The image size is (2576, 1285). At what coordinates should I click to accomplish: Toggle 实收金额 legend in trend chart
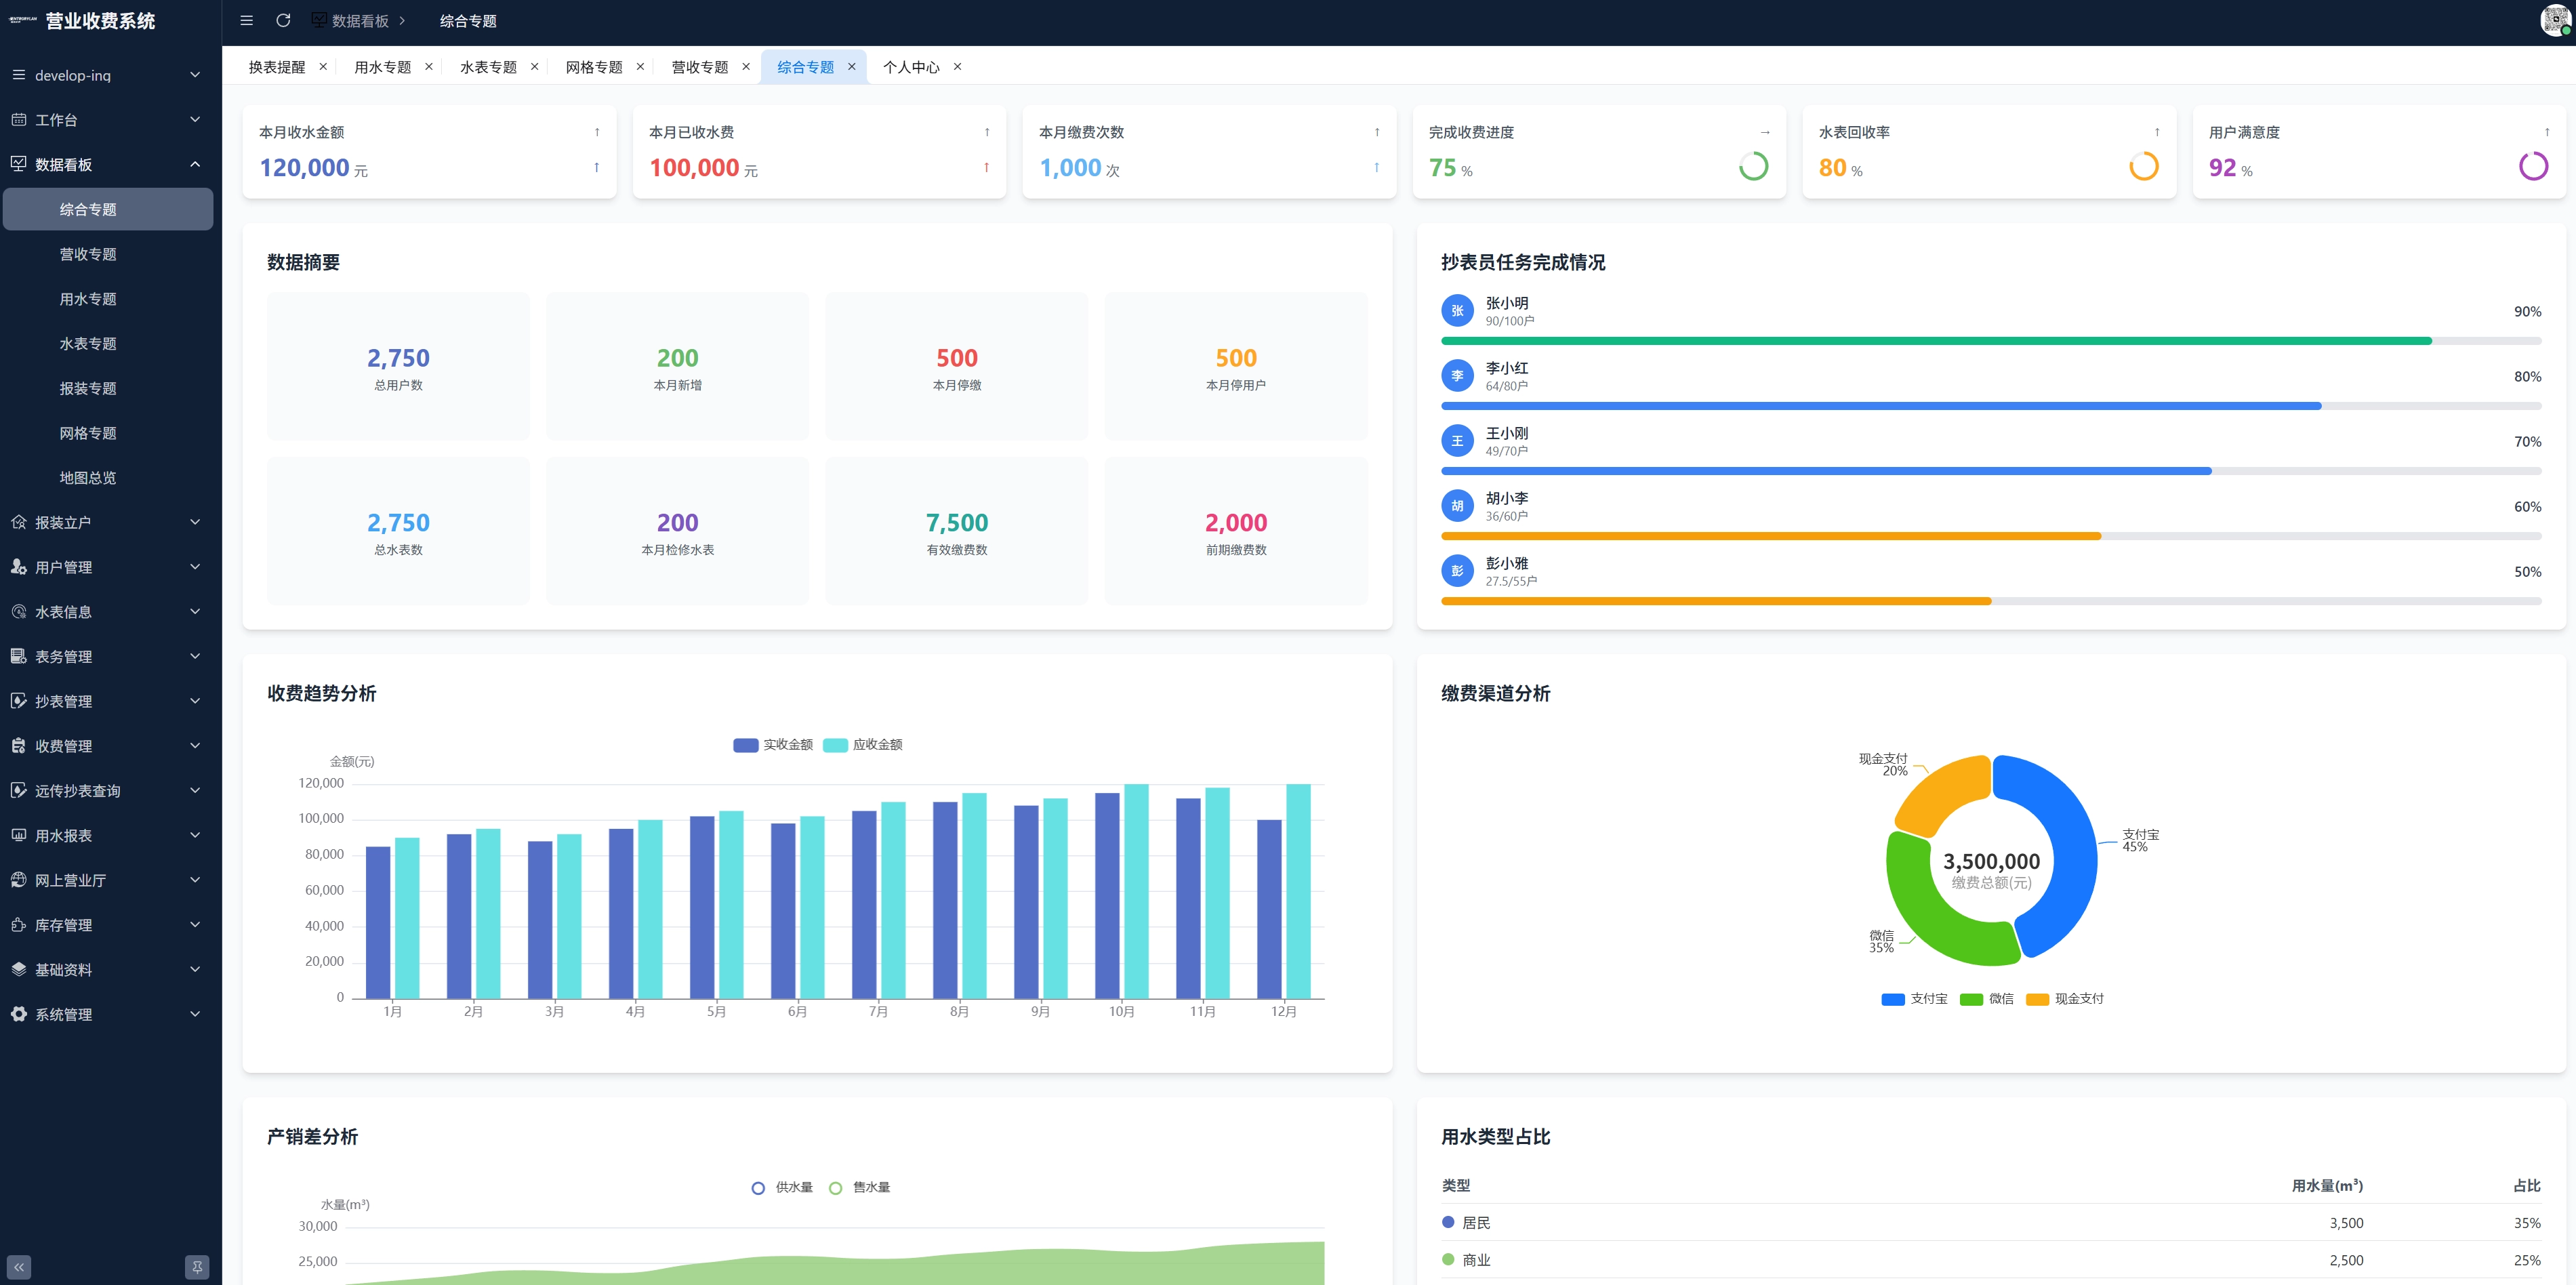point(773,745)
